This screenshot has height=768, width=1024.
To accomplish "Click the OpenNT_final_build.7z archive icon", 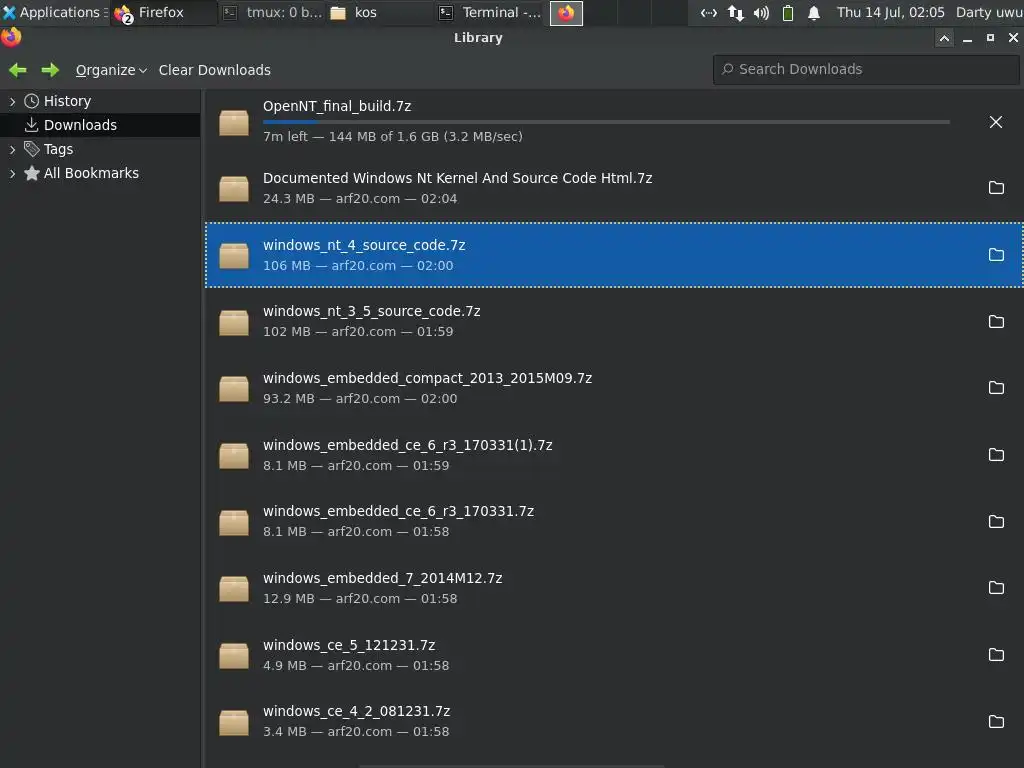I will click(x=234, y=123).
